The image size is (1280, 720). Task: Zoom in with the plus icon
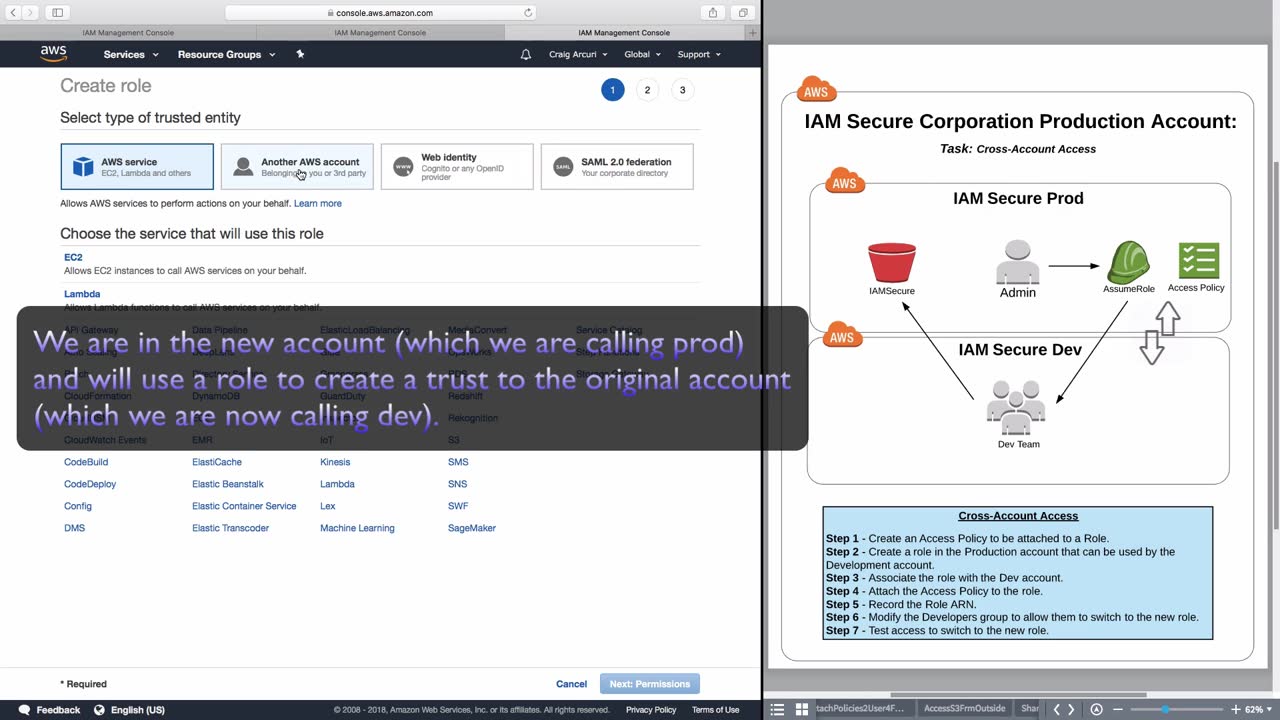[1235, 709]
